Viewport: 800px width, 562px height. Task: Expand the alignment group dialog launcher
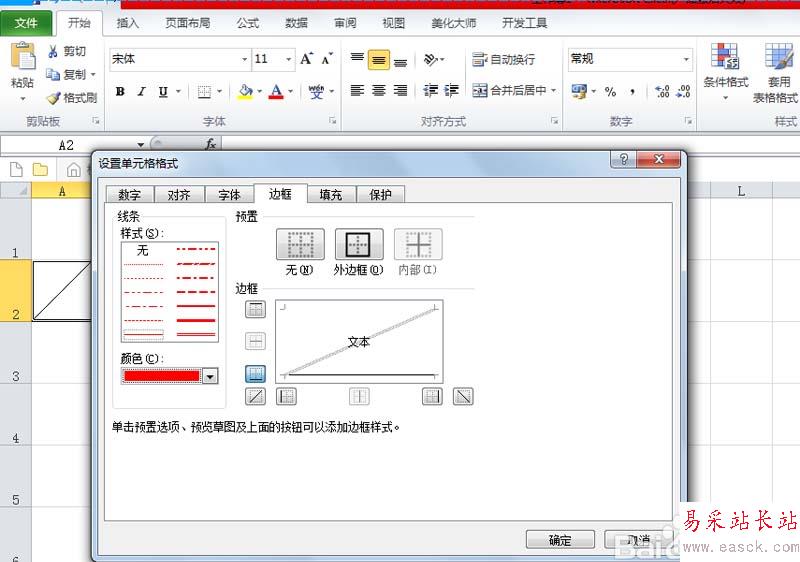554,121
